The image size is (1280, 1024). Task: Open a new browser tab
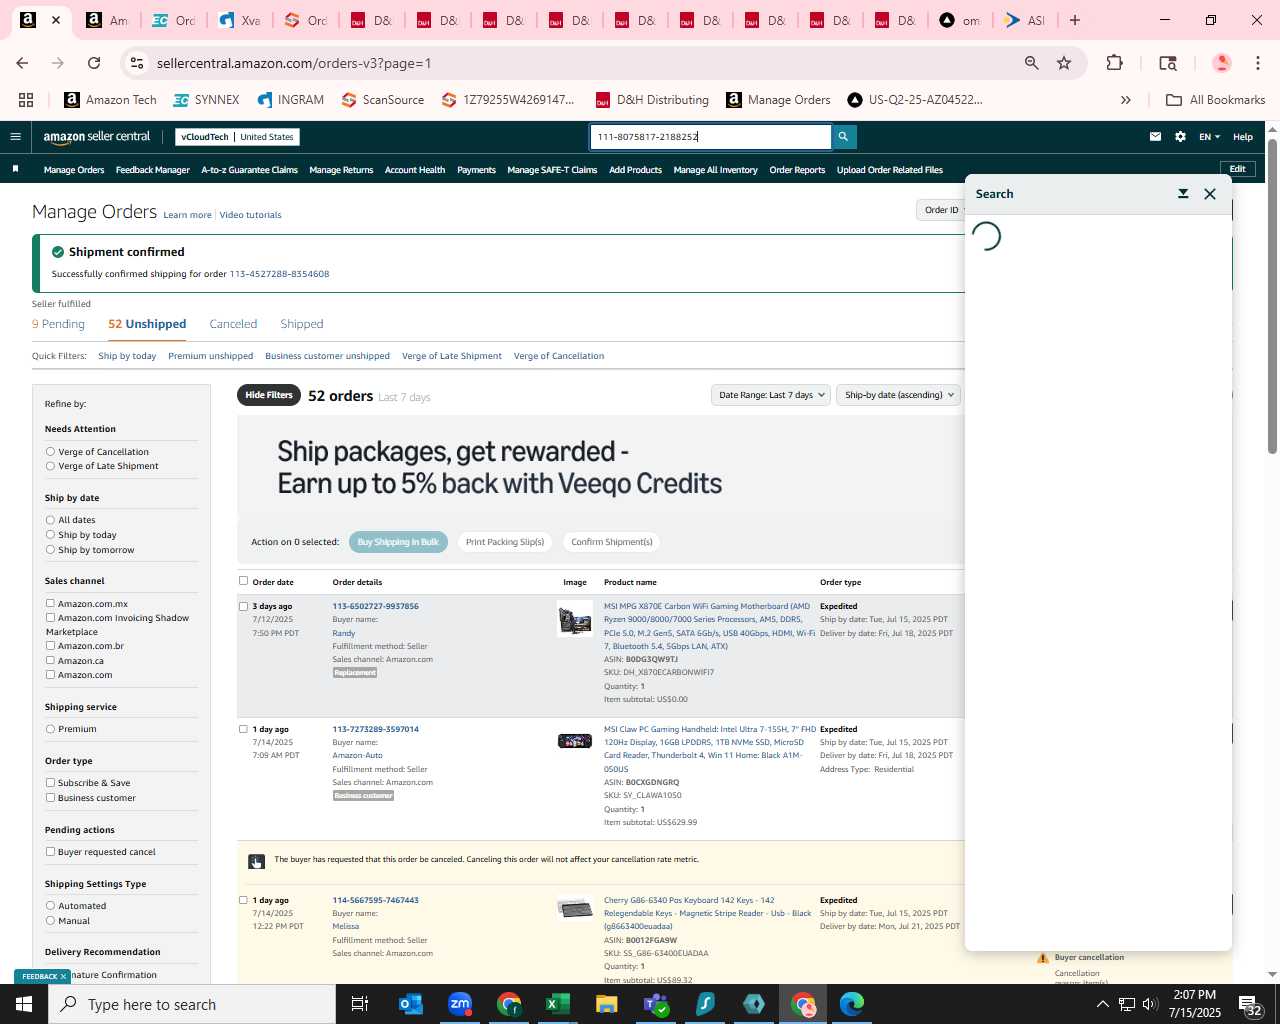coord(1075,20)
